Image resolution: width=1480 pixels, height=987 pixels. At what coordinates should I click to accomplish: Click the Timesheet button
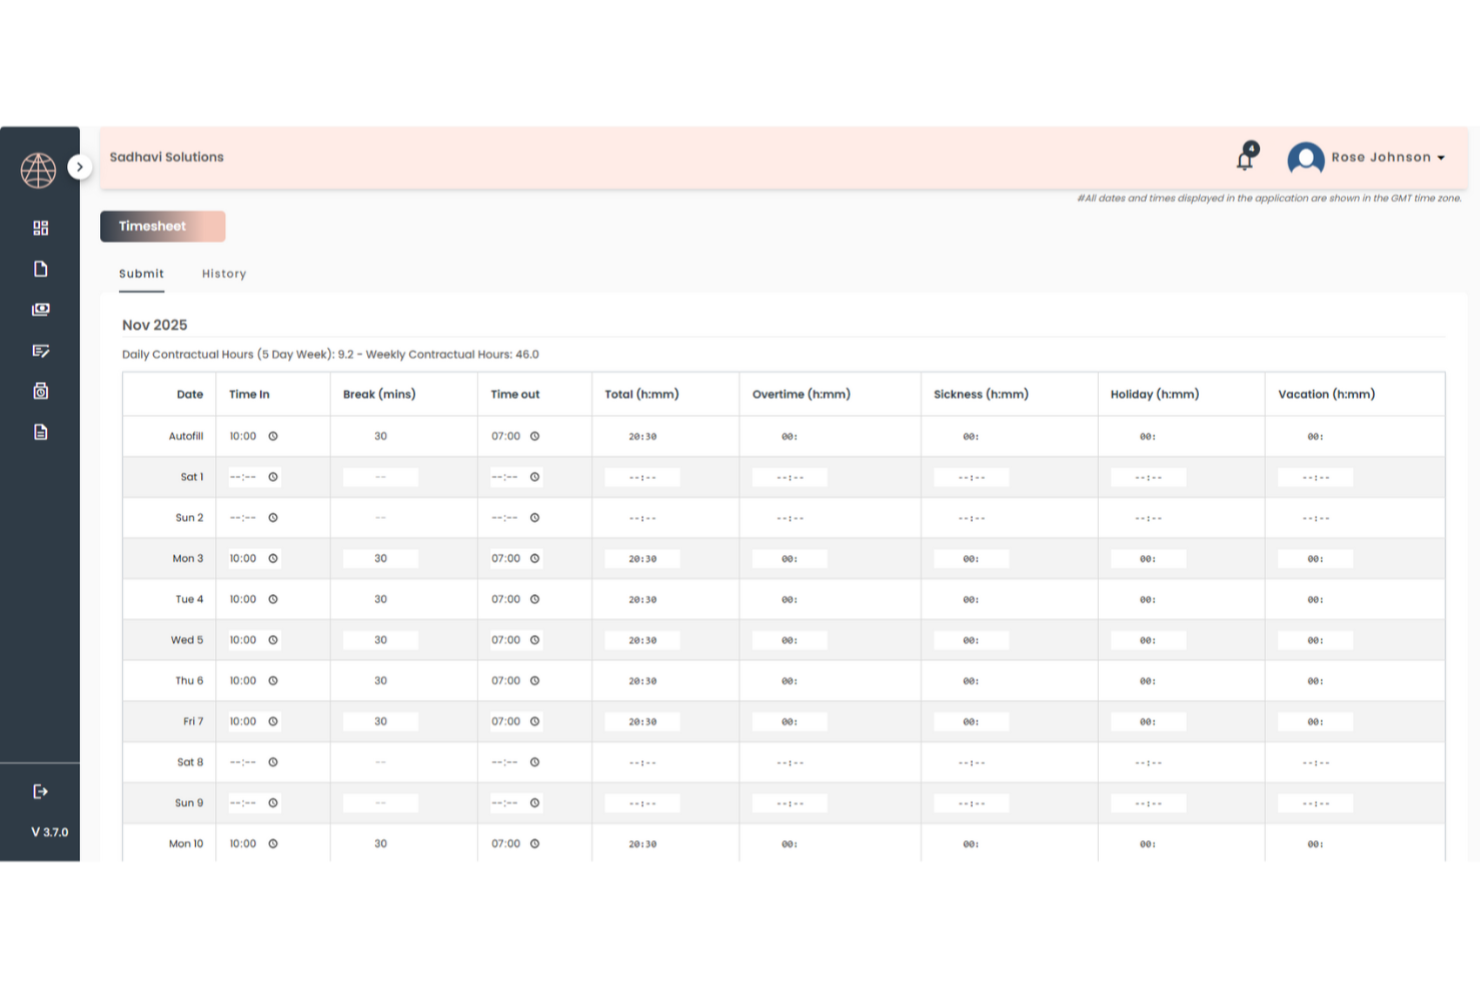tap(162, 226)
